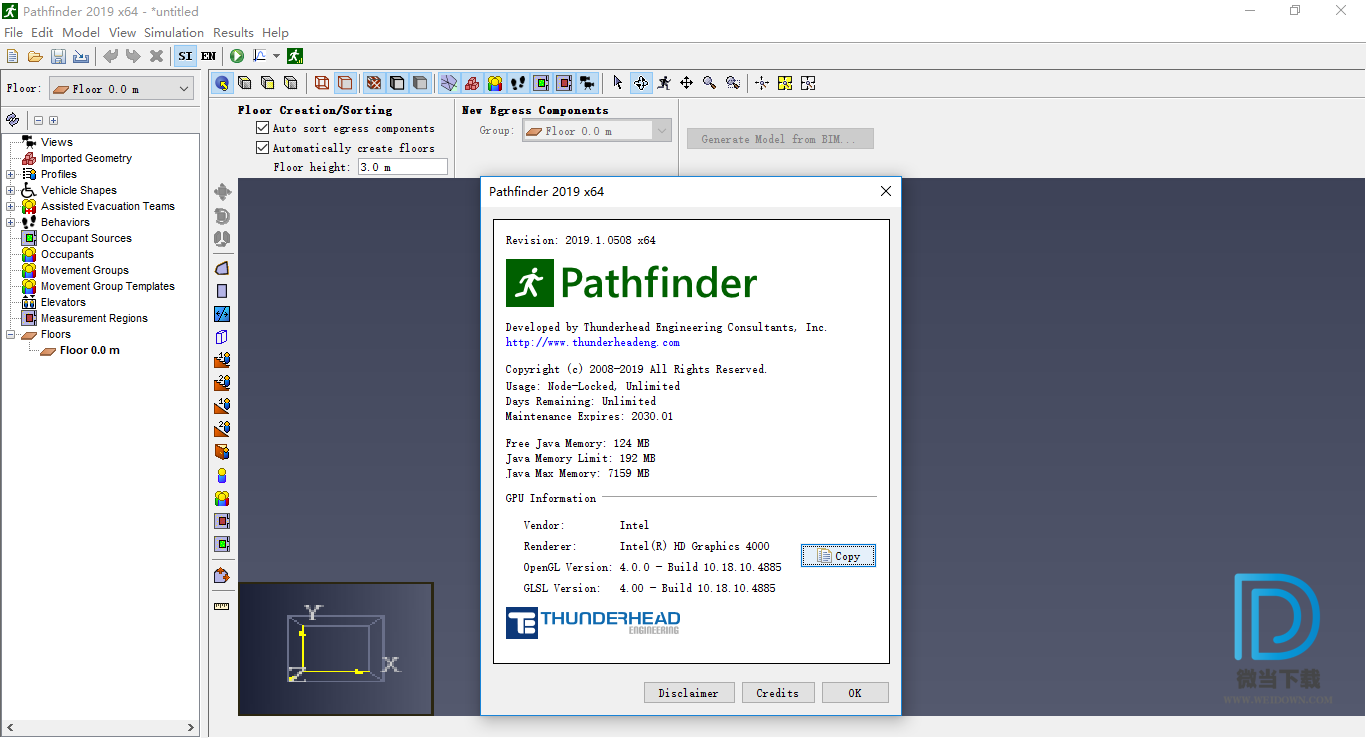The image size is (1366, 738).
Task: Click the wireframe rendering cube icon
Action: pyautogui.click(x=322, y=83)
